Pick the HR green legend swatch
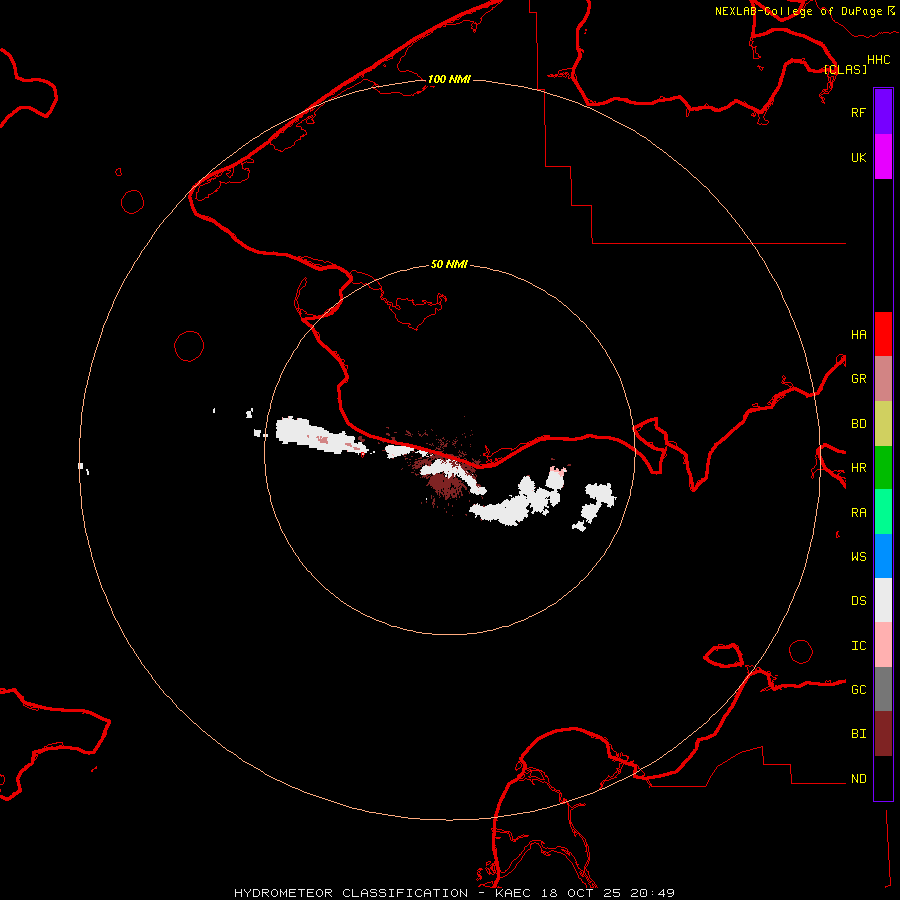The width and height of the screenshot is (900, 900). point(883,468)
